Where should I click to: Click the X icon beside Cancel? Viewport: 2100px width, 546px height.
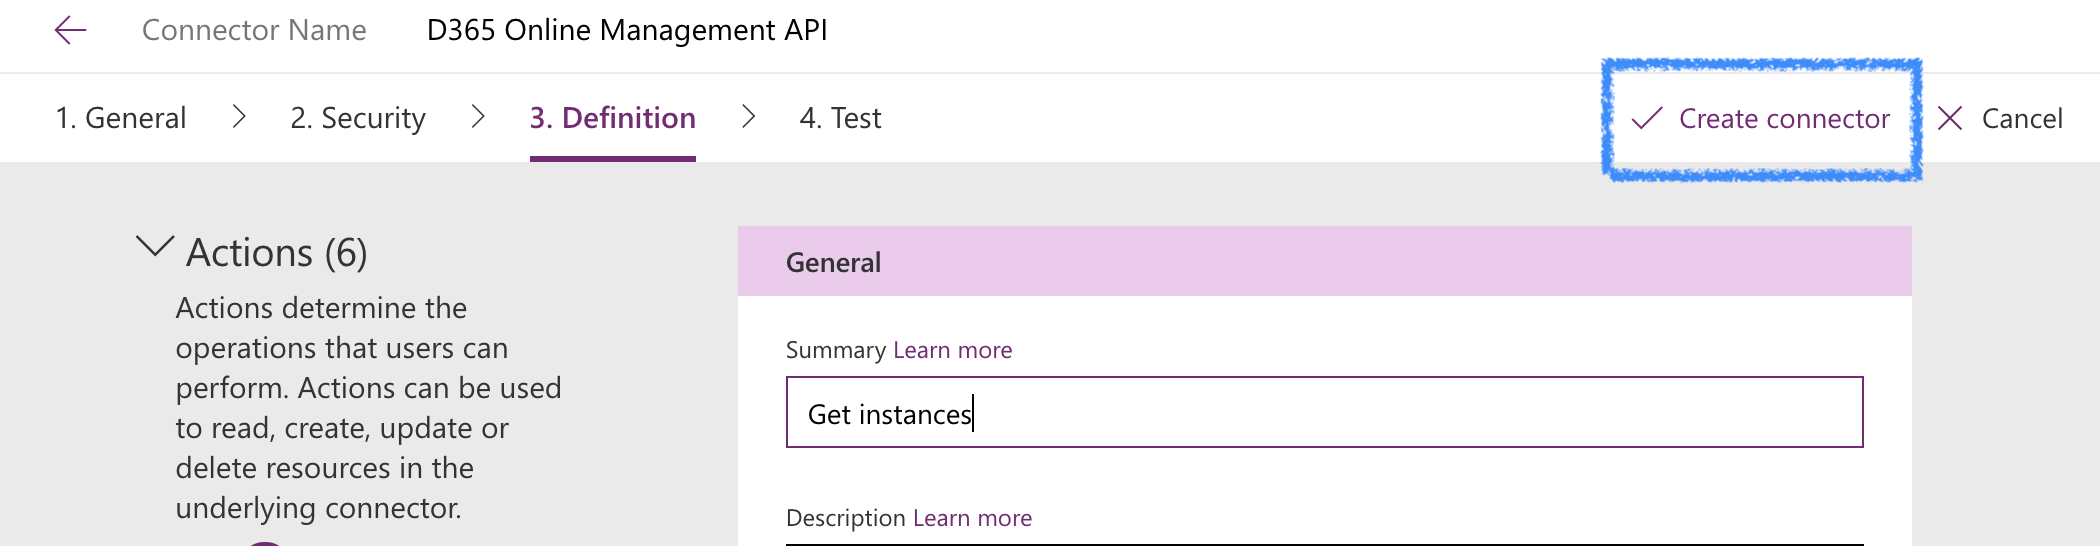pyautogui.click(x=1949, y=119)
